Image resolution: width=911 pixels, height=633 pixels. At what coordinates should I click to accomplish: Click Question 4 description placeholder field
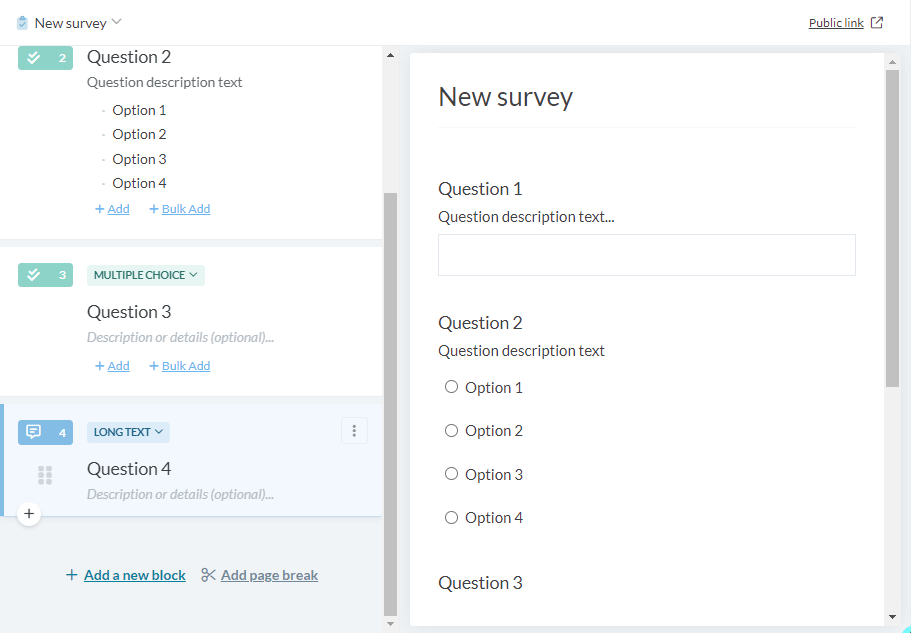(181, 494)
